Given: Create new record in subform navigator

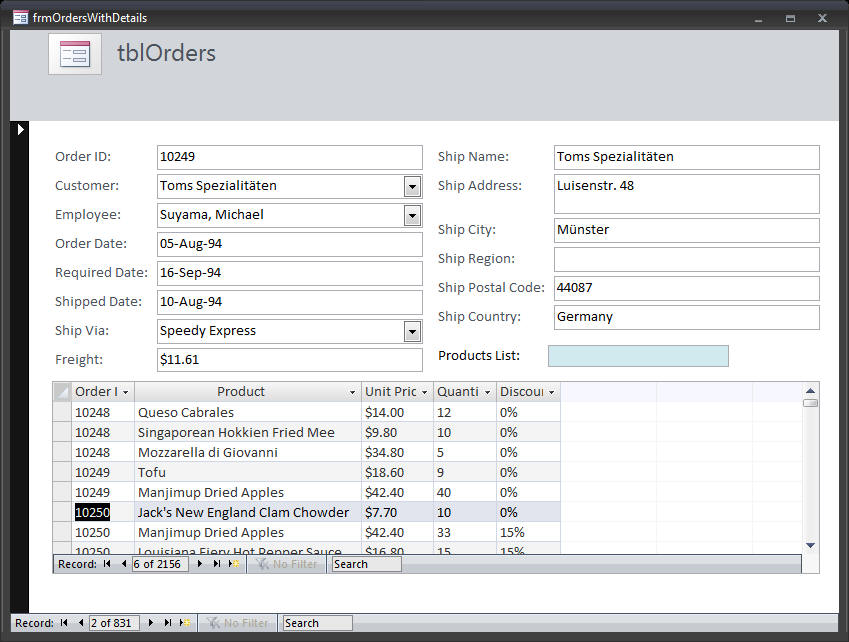Looking at the screenshot, I should click(x=233, y=564).
